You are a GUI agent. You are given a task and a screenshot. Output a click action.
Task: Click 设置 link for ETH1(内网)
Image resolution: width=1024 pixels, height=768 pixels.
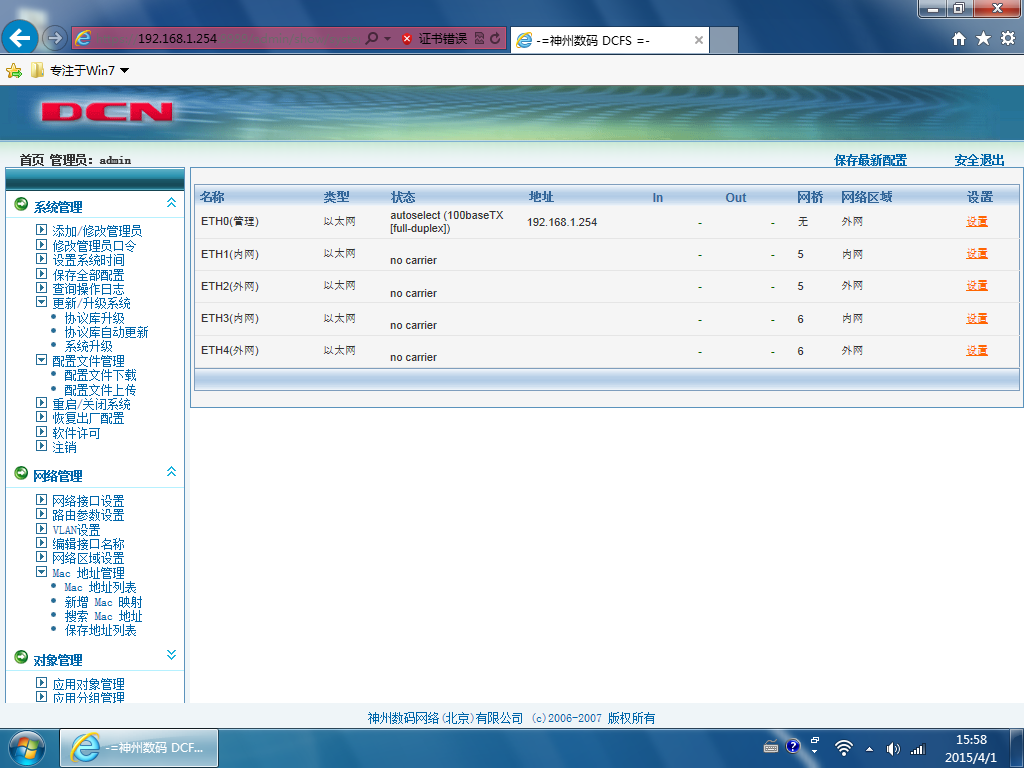[x=977, y=253]
